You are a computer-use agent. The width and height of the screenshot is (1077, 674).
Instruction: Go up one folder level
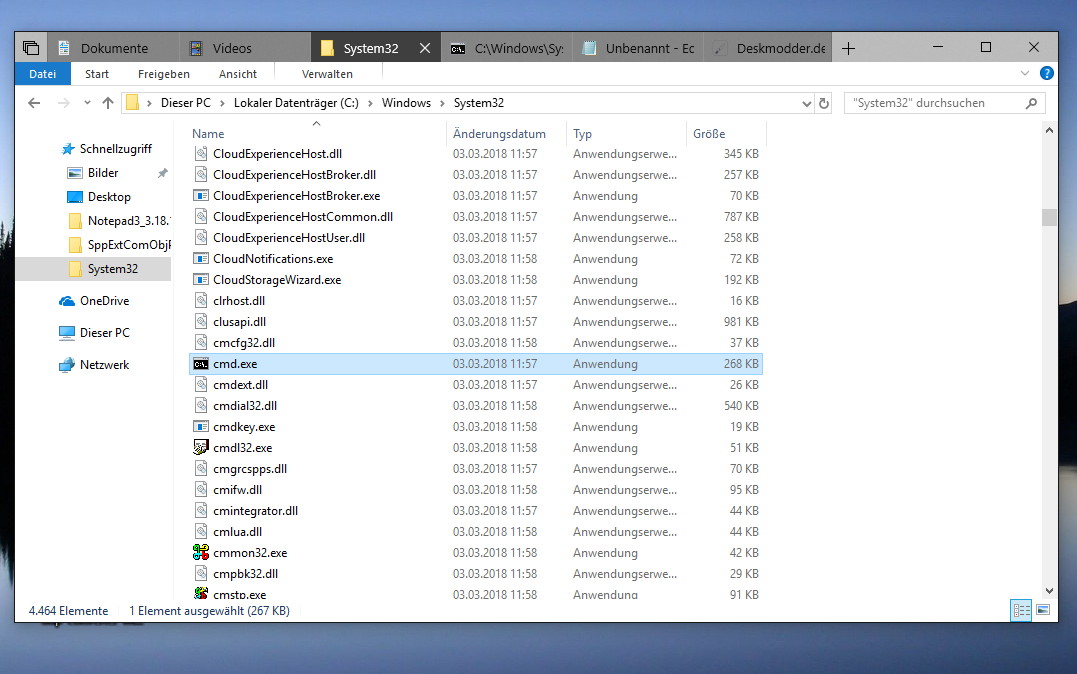pyautogui.click(x=108, y=103)
